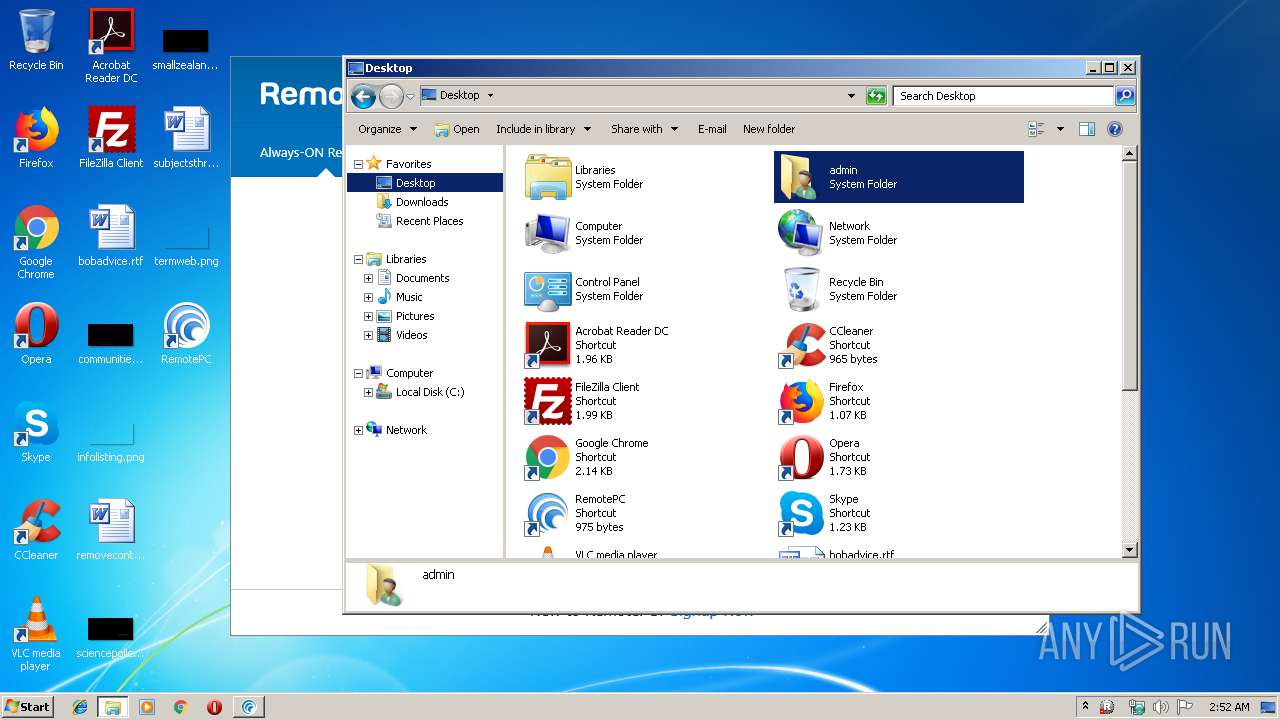Open the bobadvice.rtf desktop file
Viewport: 1280px width, 720px height.
click(x=110, y=236)
